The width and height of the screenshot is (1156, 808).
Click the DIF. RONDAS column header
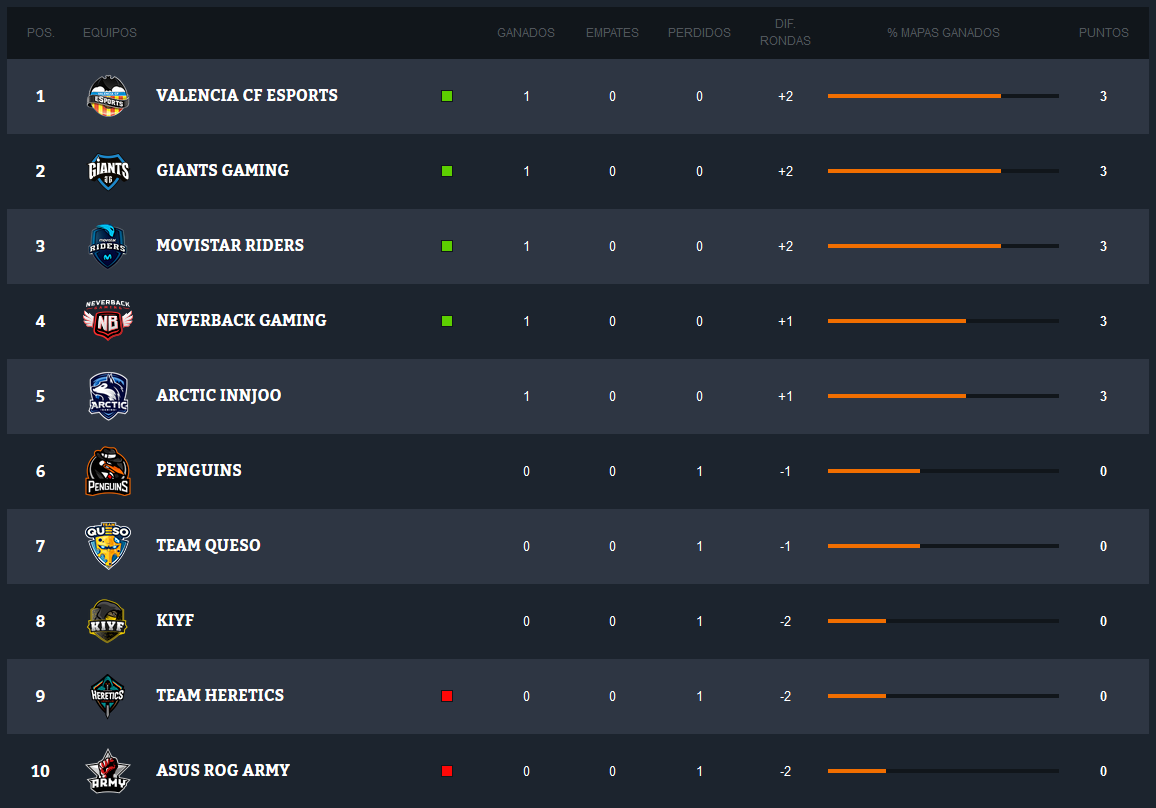(x=785, y=32)
